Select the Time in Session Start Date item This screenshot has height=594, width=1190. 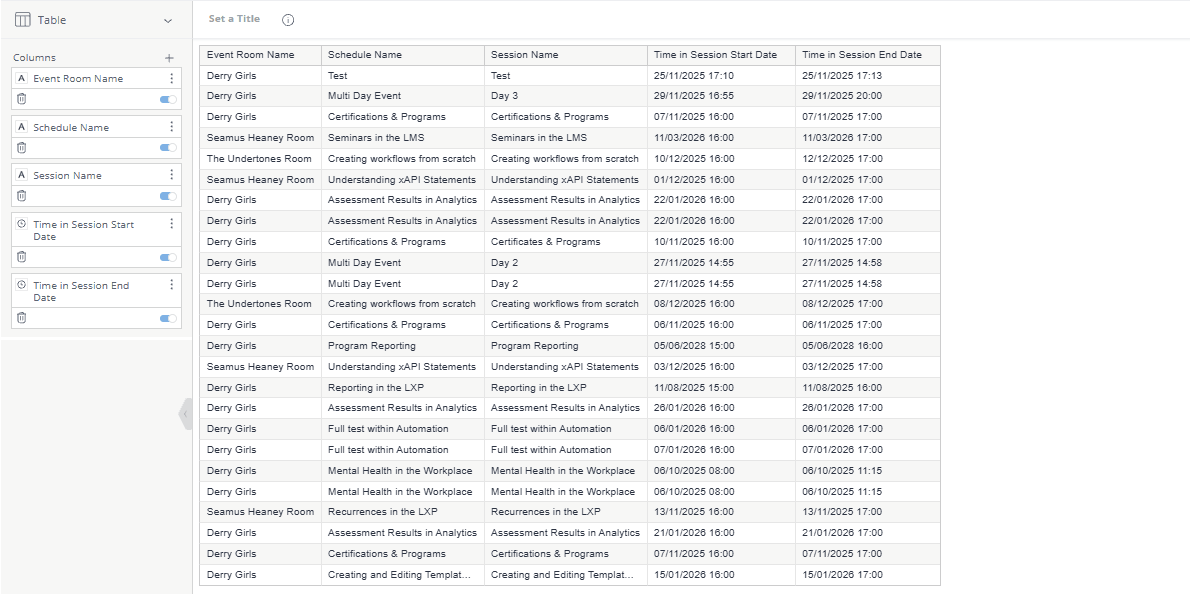83,230
